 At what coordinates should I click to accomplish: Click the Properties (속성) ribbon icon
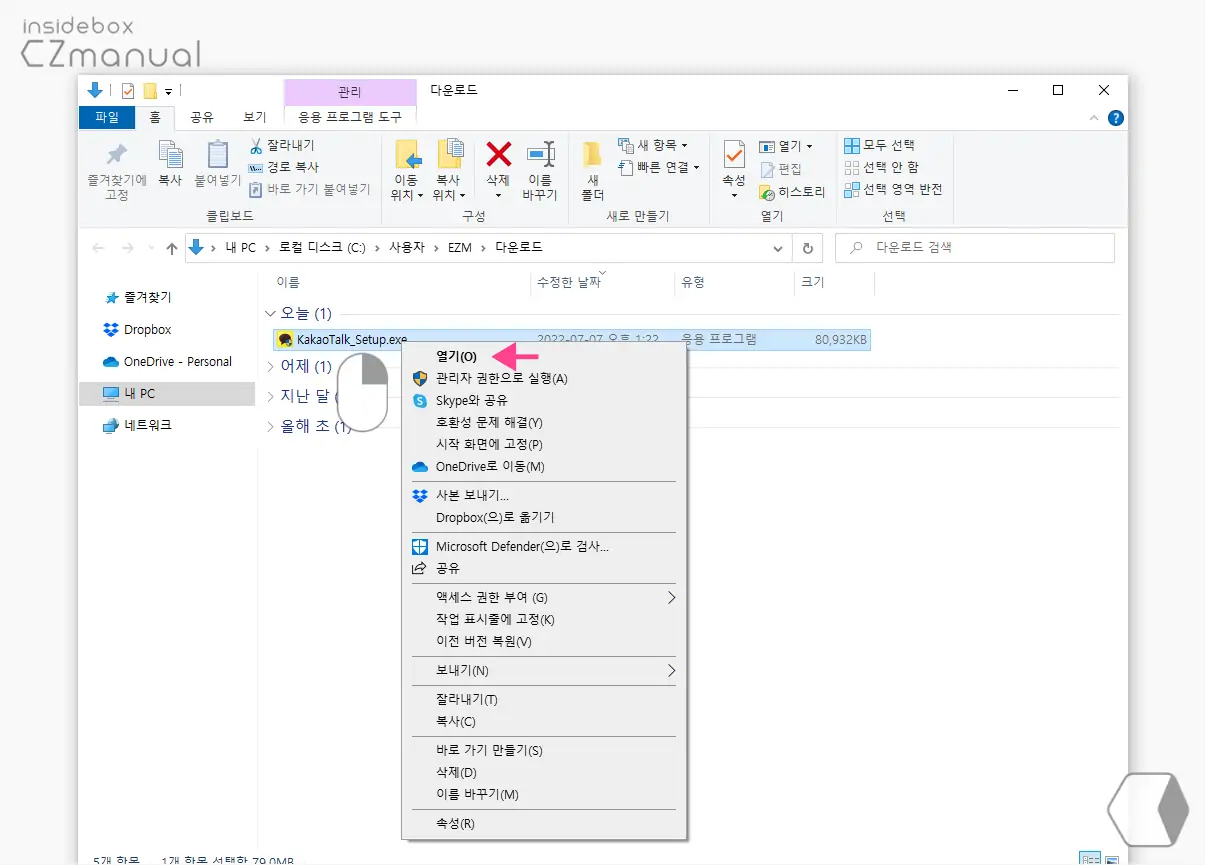click(x=734, y=155)
